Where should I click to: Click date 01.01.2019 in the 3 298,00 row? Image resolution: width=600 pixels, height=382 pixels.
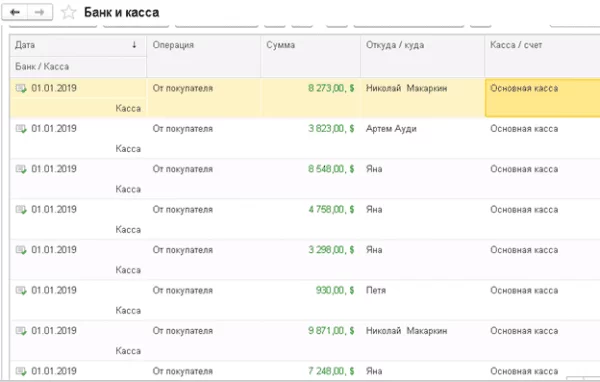(x=54, y=250)
